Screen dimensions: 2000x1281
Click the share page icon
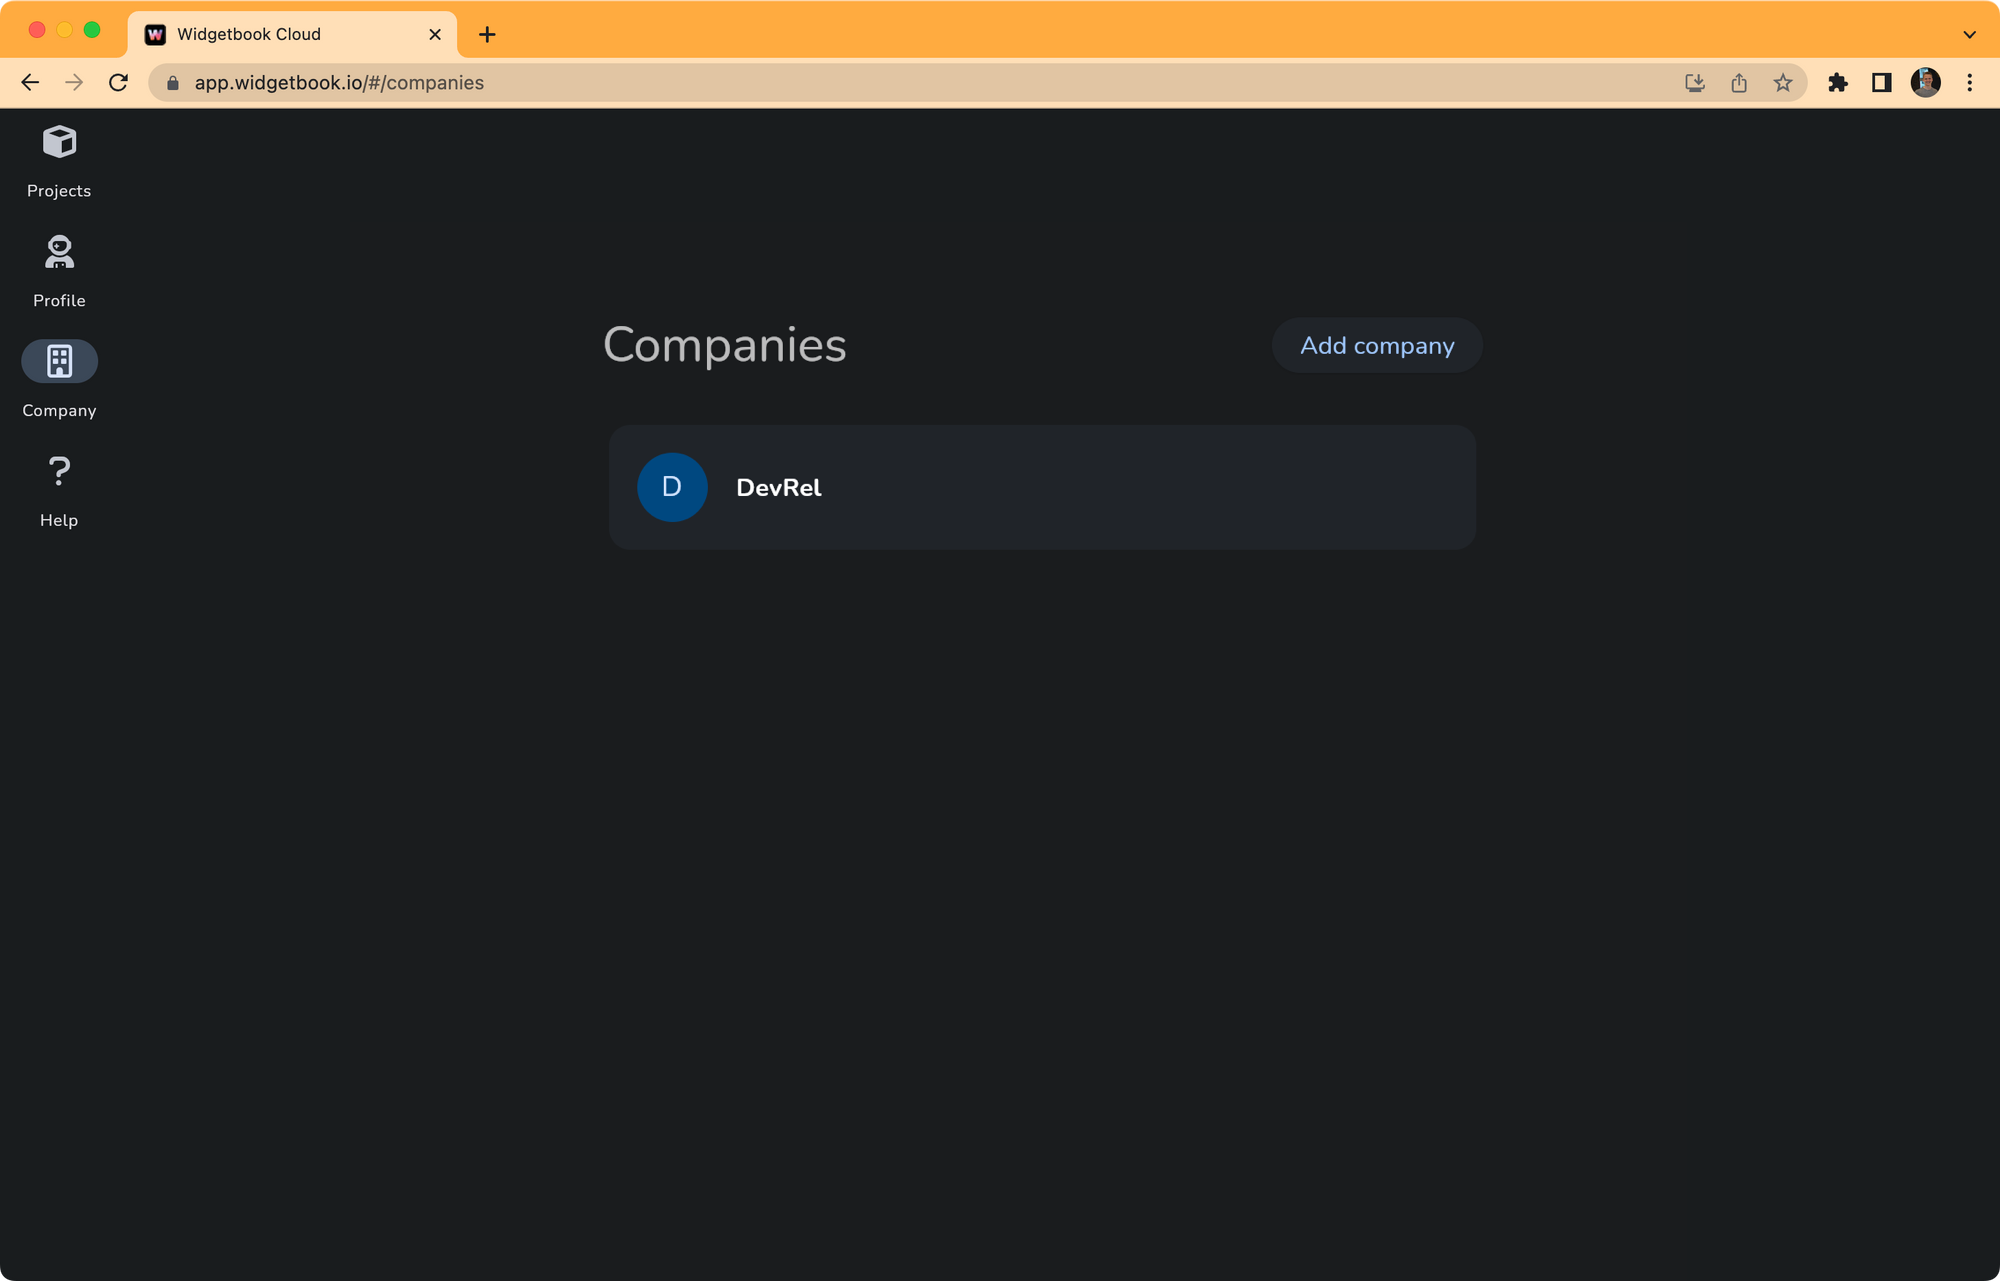tap(1739, 83)
